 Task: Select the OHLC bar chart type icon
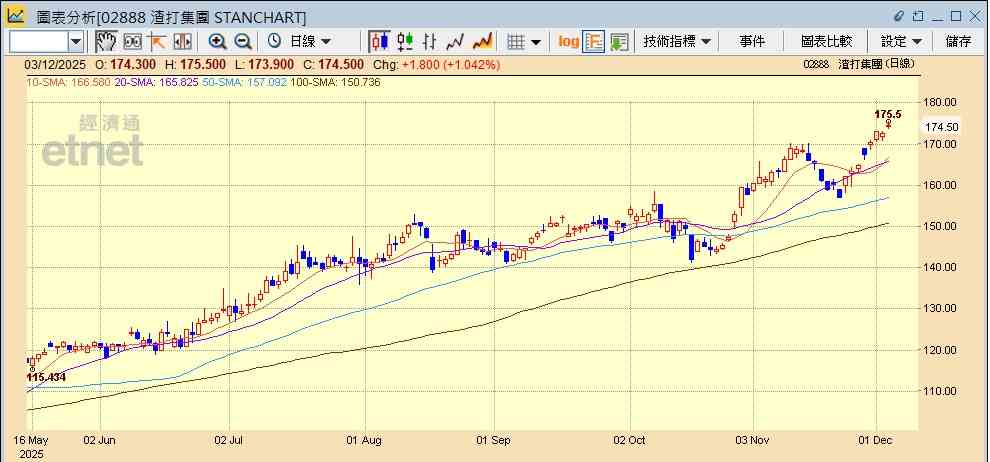430,41
